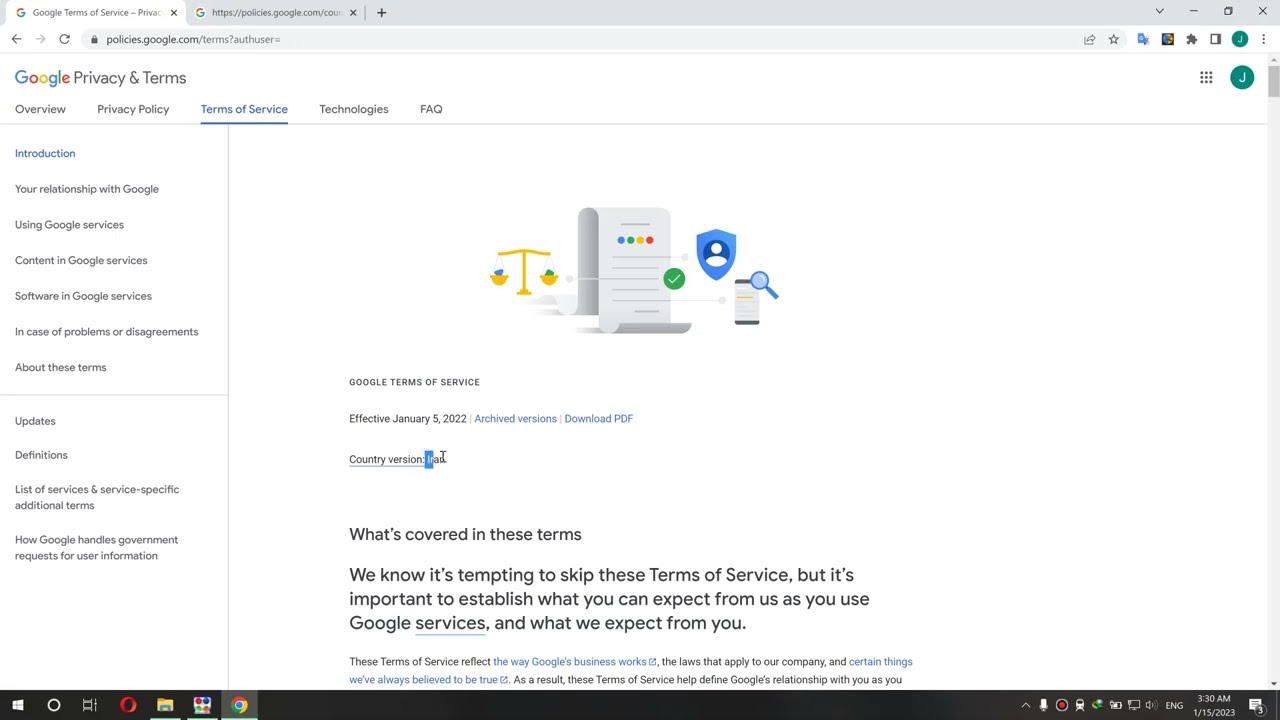Open the FAQ tab
This screenshot has width=1280, height=720.
click(431, 109)
